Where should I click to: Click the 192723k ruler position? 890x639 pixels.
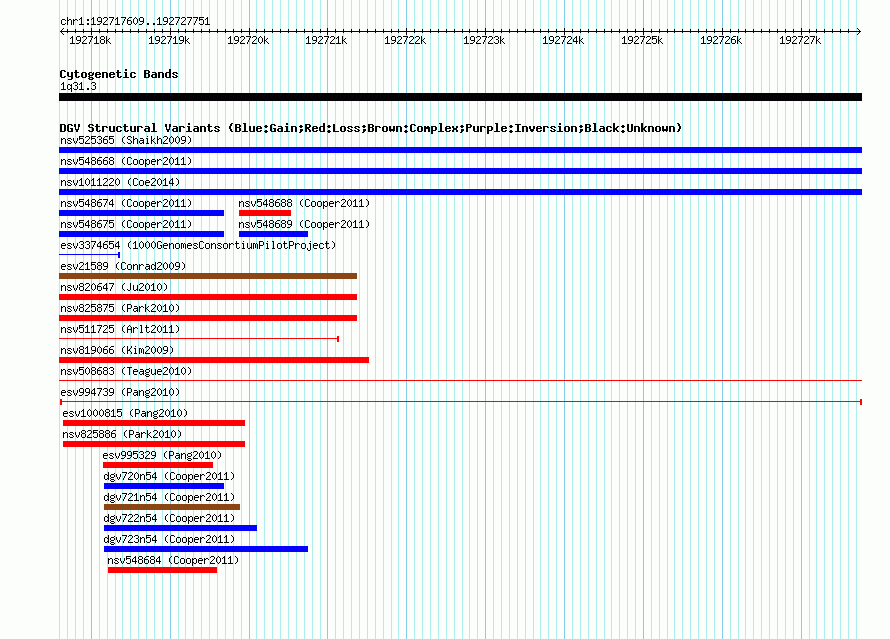click(484, 40)
